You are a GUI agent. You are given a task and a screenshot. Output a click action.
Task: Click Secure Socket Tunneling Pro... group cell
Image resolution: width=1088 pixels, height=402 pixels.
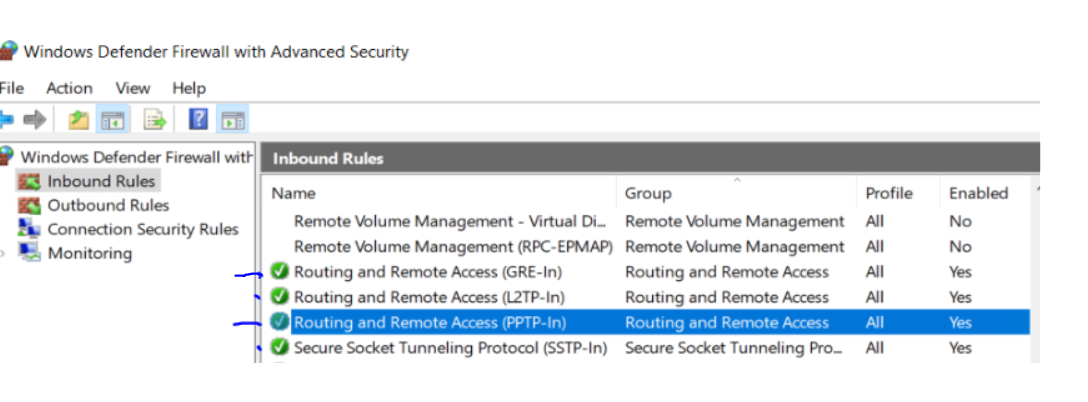734,347
